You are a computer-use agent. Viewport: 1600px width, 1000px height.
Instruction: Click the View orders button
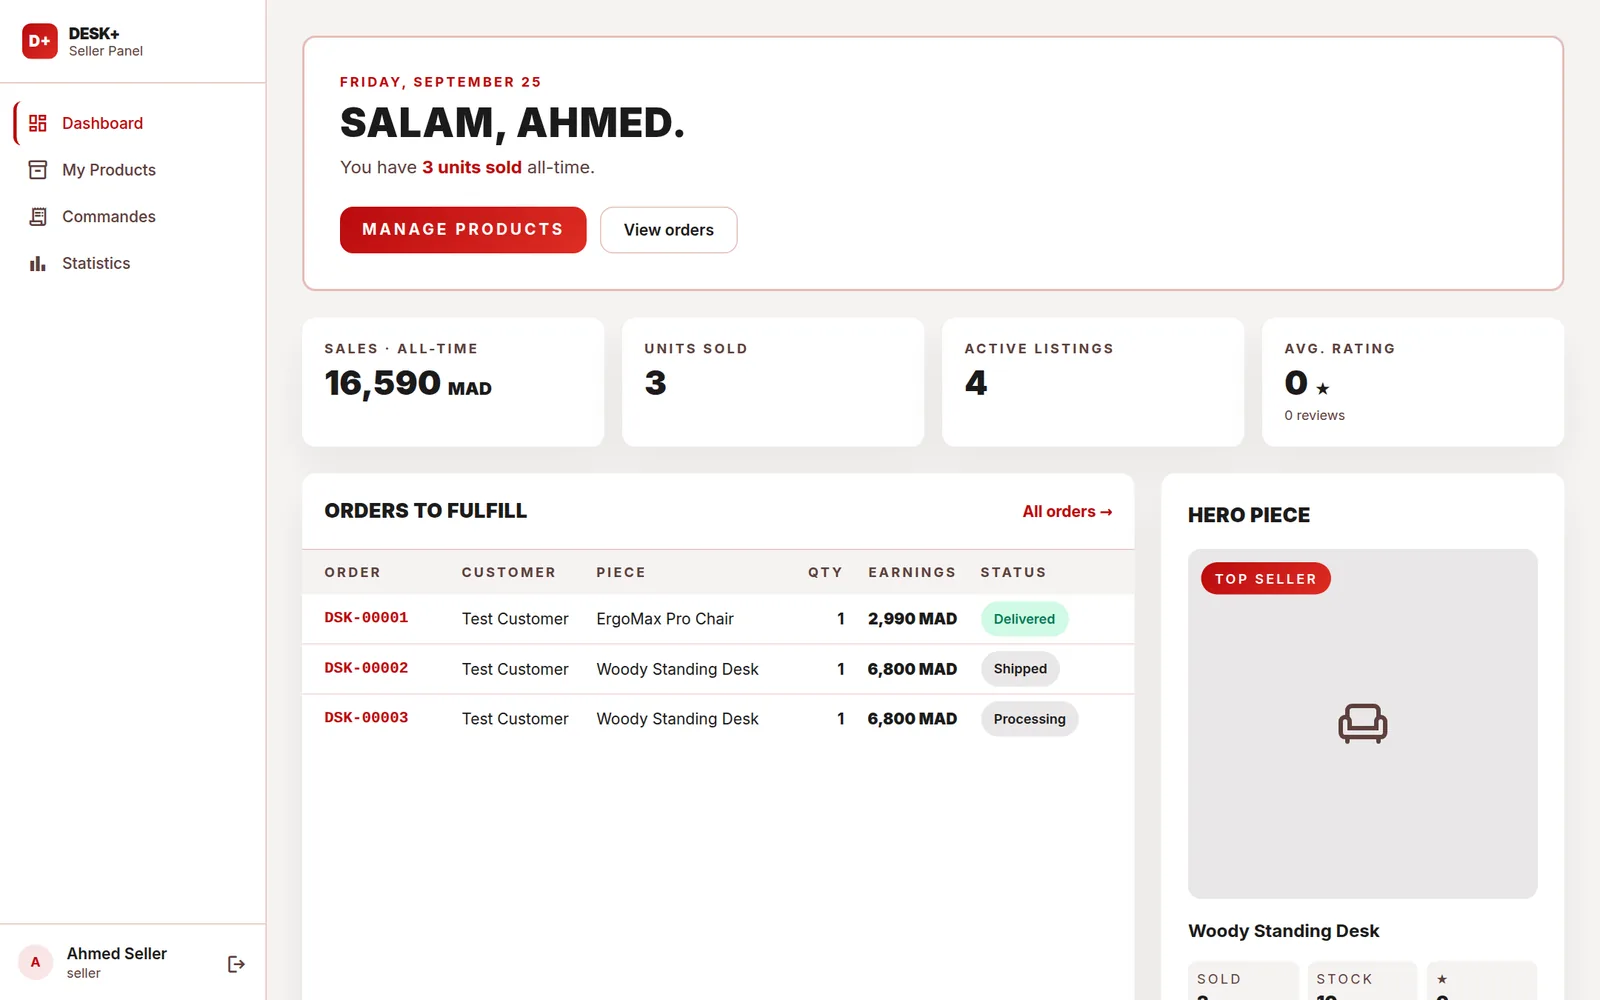(669, 230)
